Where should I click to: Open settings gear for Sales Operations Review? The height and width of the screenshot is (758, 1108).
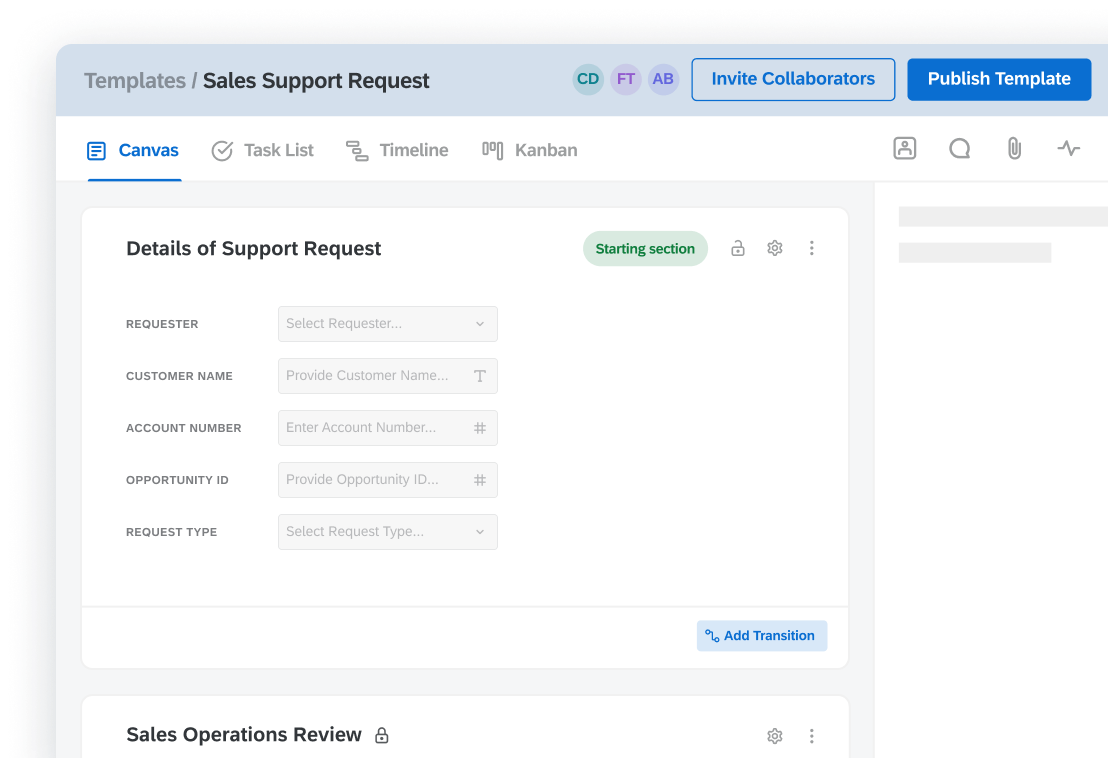(774, 736)
